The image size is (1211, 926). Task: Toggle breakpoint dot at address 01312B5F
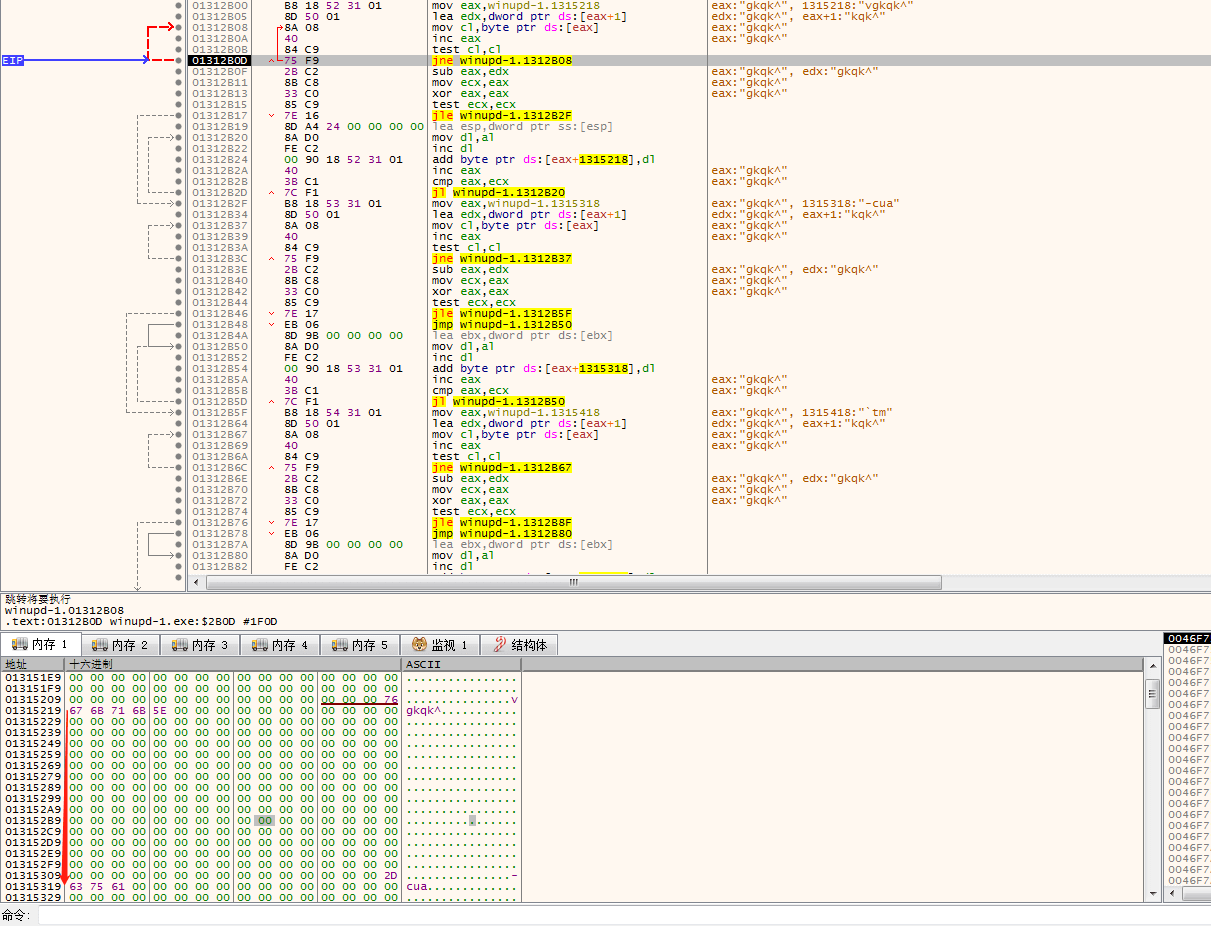pos(179,412)
